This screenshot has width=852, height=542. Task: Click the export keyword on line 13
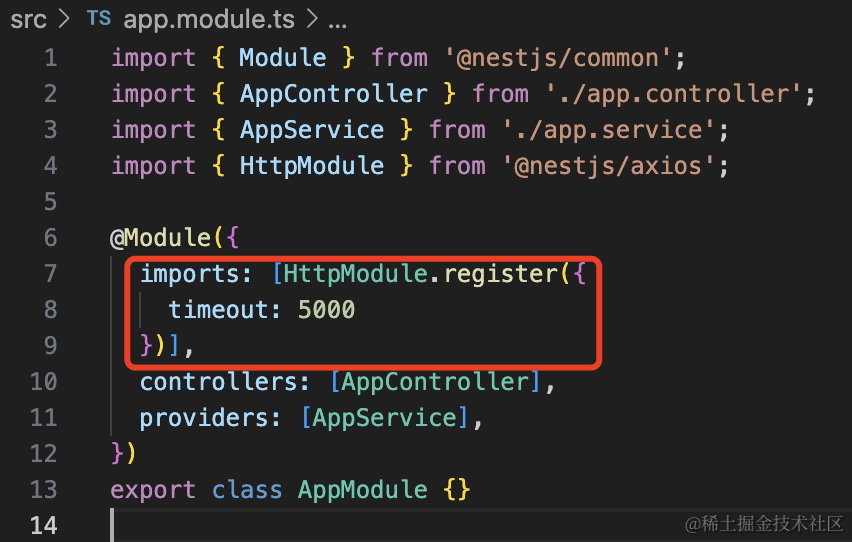[x=153, y=489]
